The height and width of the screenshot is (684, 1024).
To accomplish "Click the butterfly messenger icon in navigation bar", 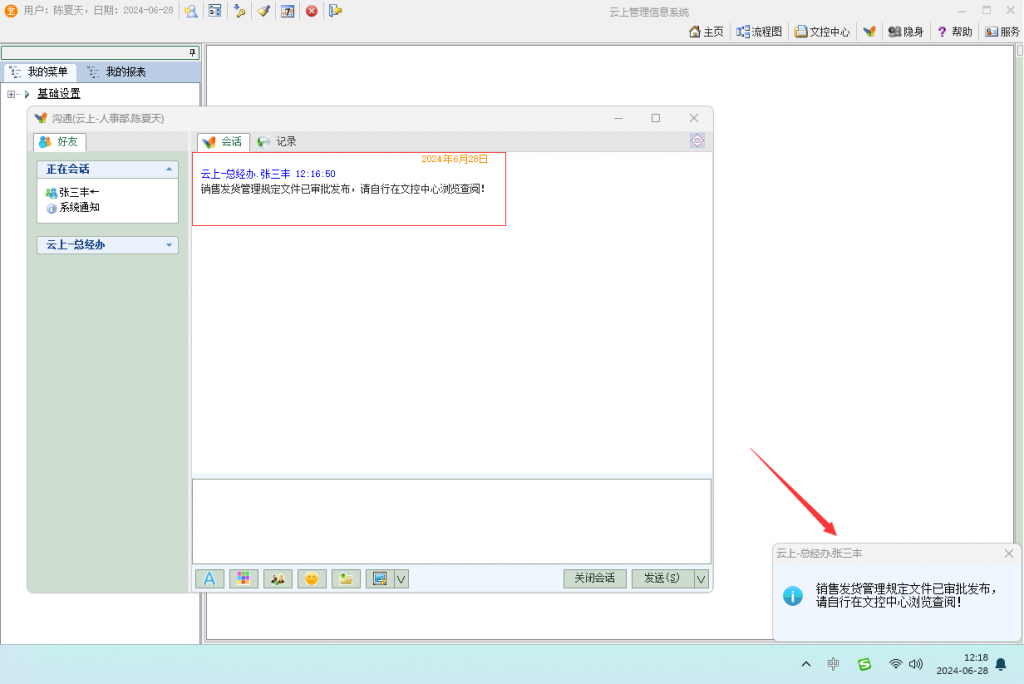I will (869, 32).
